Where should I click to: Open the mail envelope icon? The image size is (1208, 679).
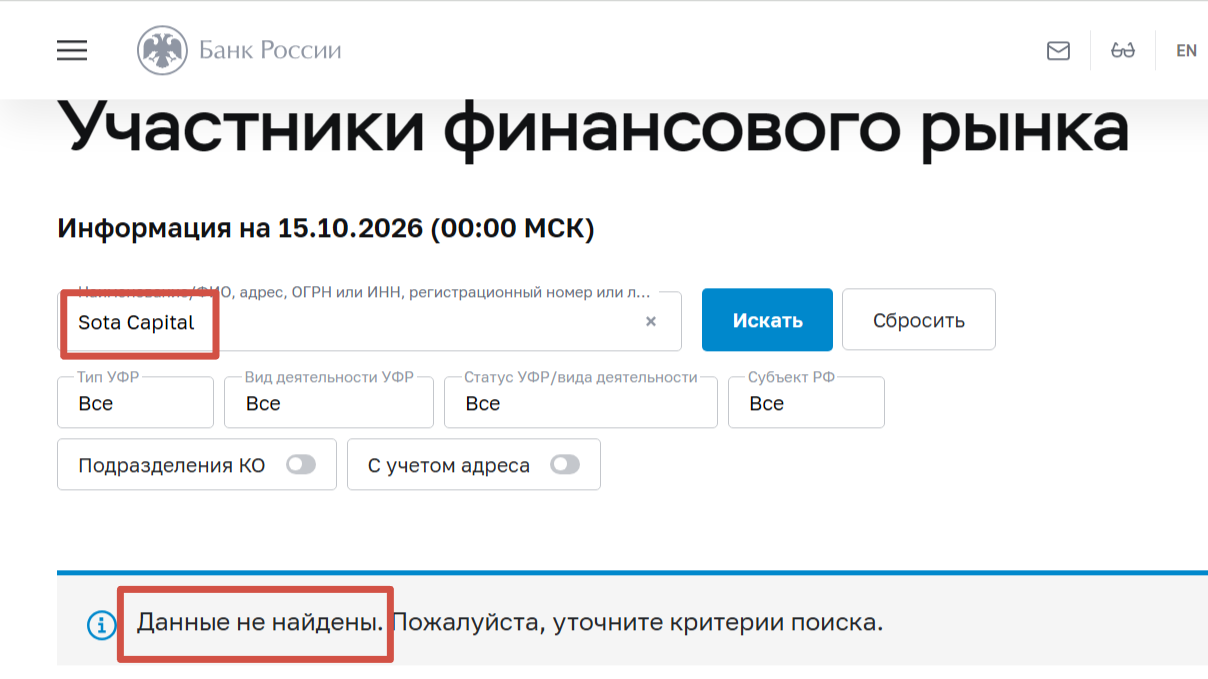click(1058, 50)
